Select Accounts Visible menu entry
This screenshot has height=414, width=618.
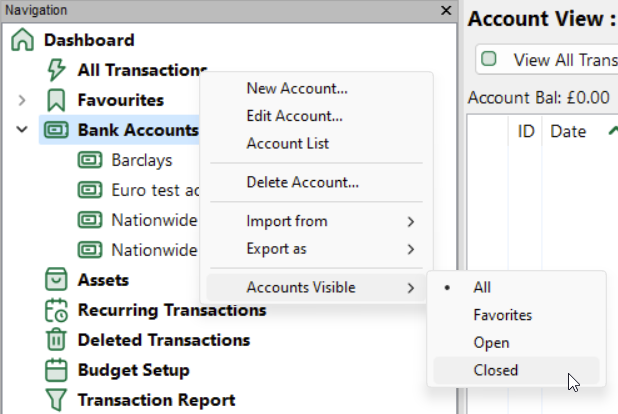pyautogui.click(x=316, y=287)
